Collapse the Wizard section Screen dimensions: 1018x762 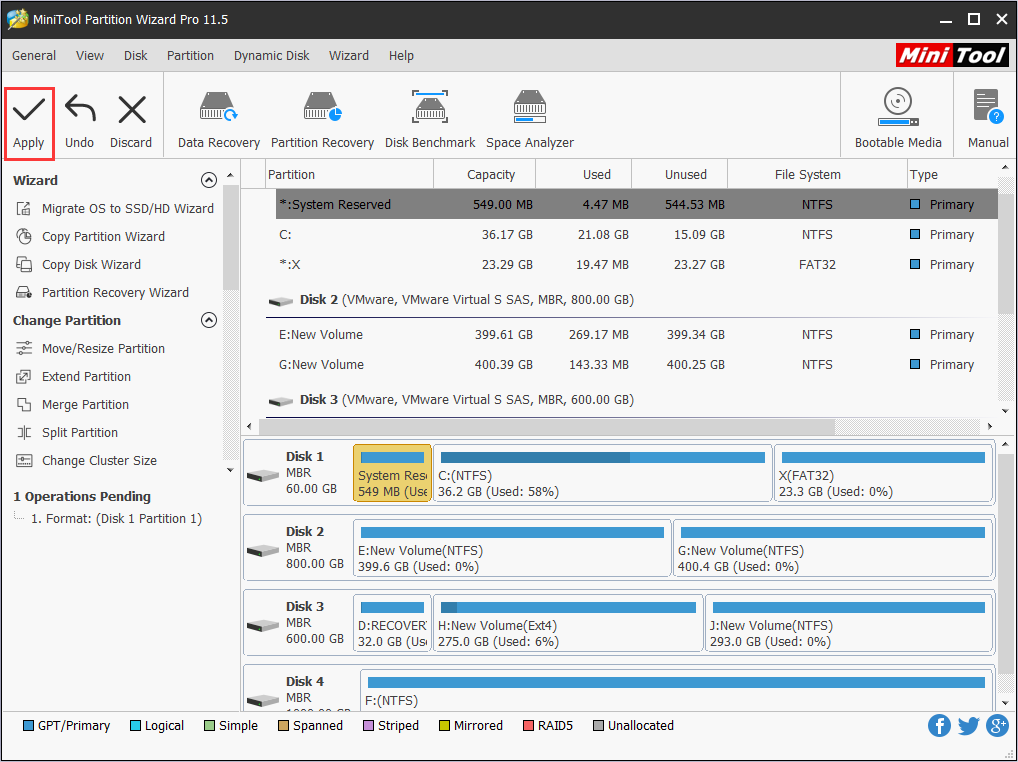pyautogui.click(x=208, y=180)
